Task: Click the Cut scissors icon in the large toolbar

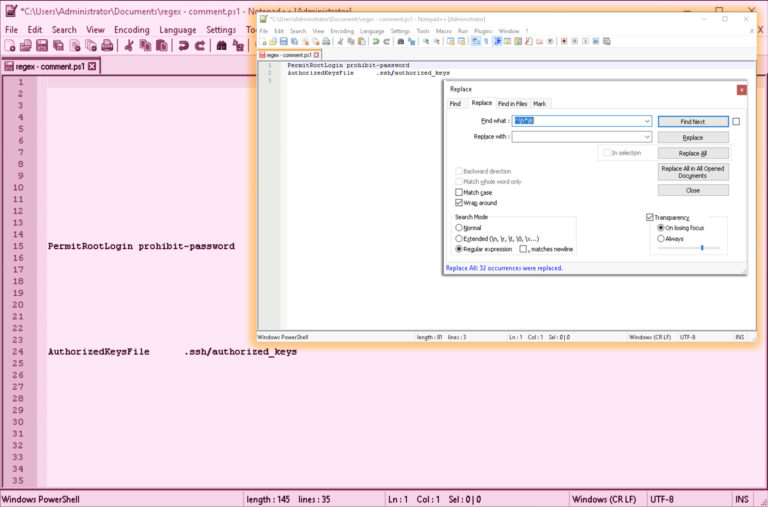Action: pyautogui.click(x=129, y=46)
